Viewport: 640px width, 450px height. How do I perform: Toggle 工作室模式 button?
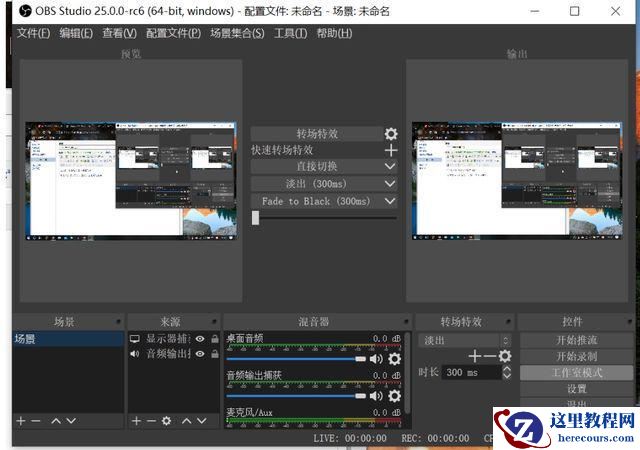click(x=577, y=373)
